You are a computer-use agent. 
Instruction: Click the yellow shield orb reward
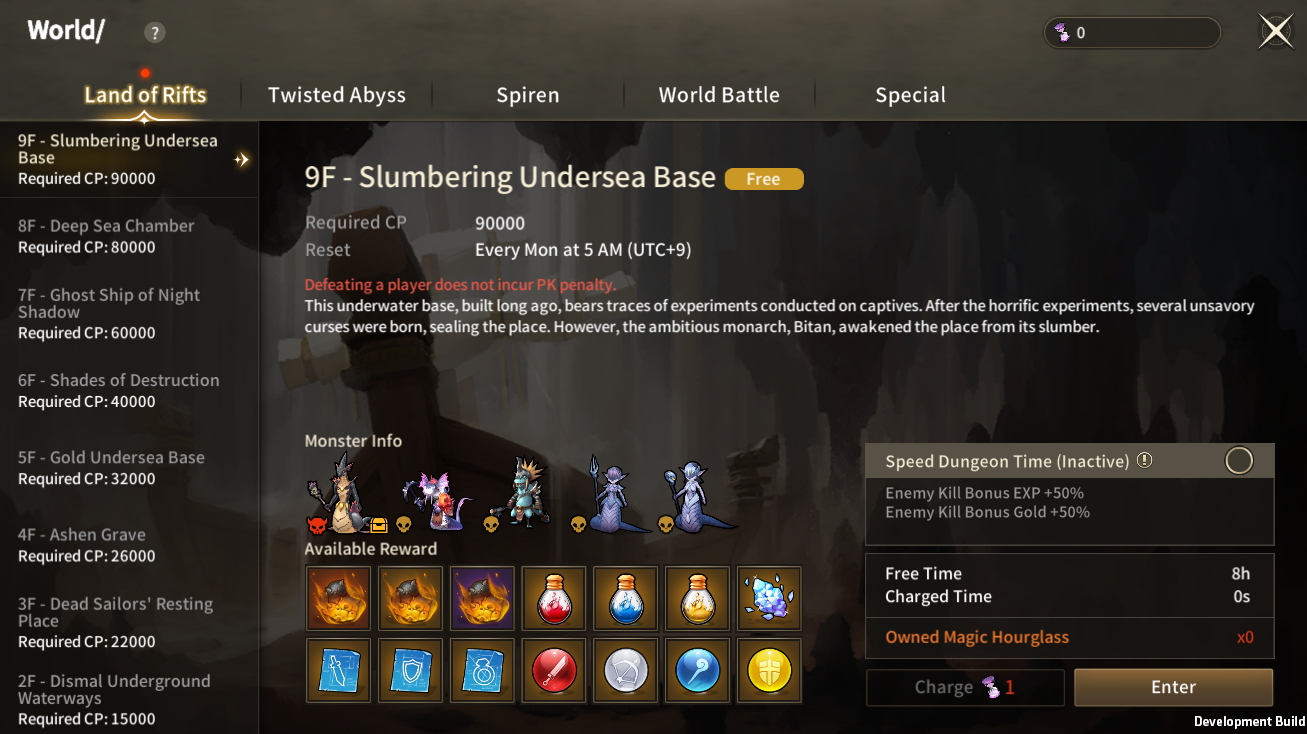pyautogui.click(x=770, y=671)
